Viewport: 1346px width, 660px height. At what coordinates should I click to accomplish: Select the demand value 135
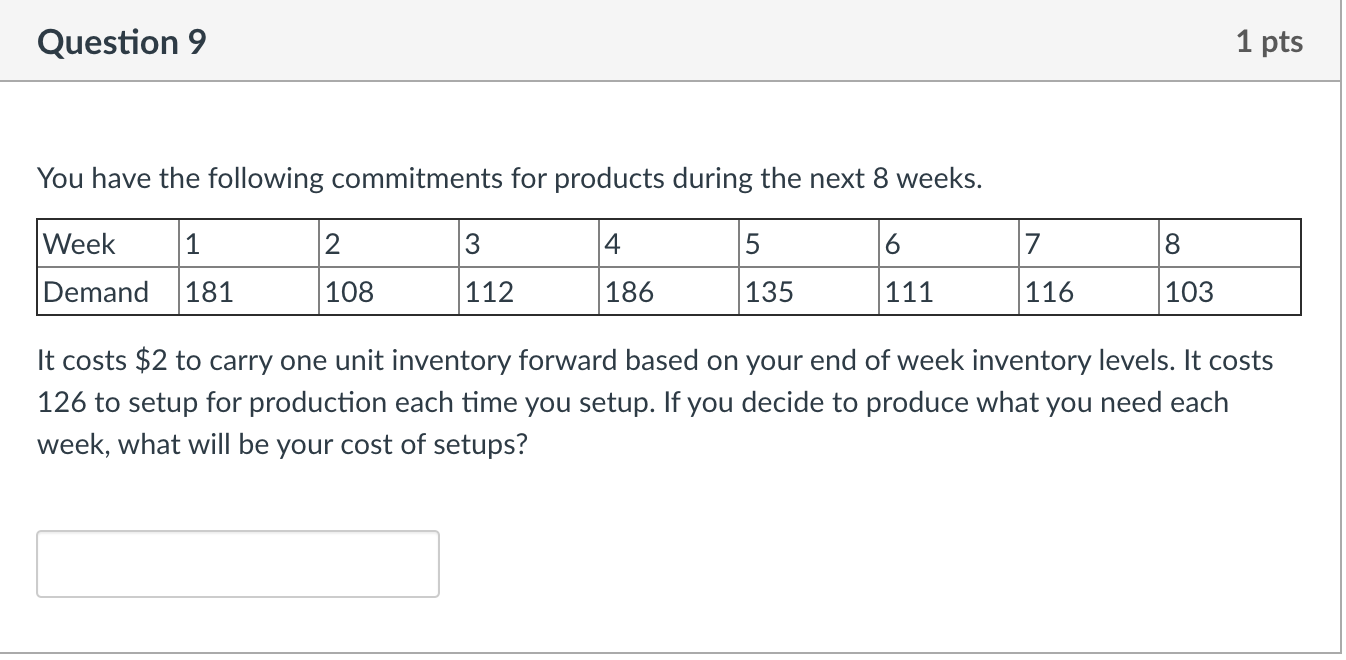(x=770, y=292)
